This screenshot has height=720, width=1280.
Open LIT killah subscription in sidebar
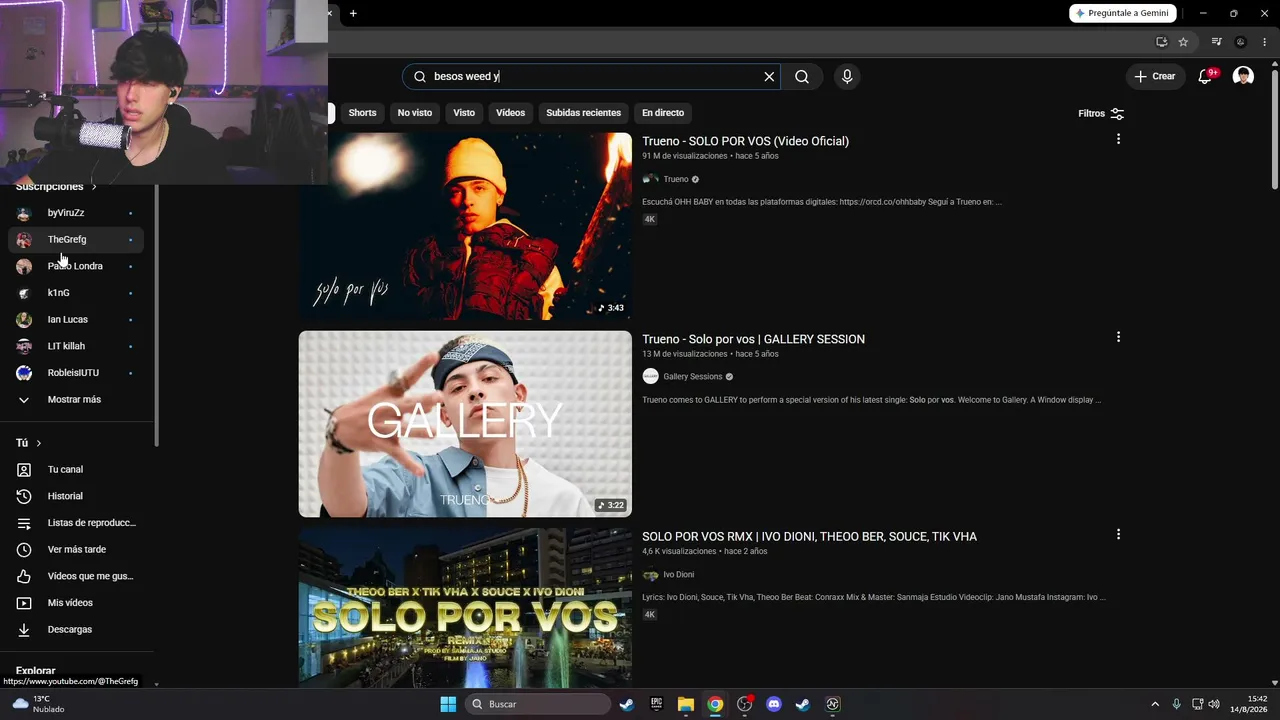tap(76, 346)
